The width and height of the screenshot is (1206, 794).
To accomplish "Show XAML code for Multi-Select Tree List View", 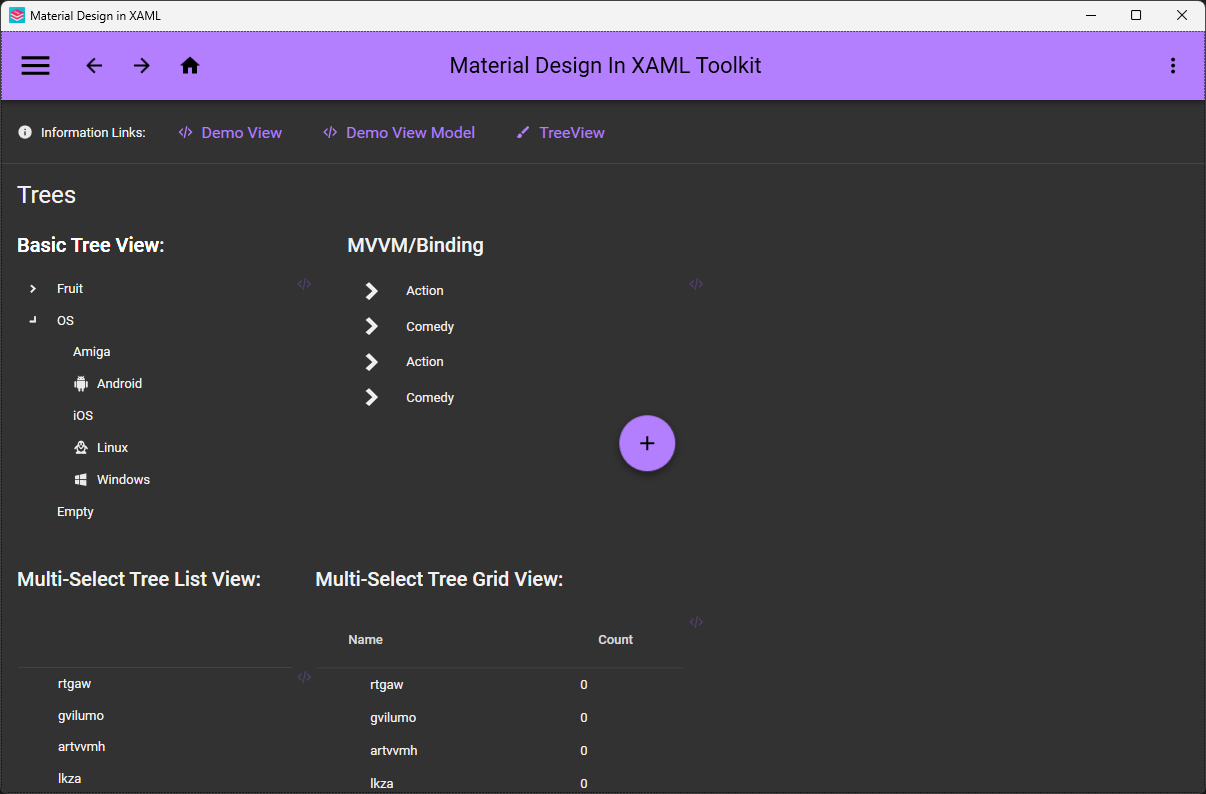I will click(304, 677).
